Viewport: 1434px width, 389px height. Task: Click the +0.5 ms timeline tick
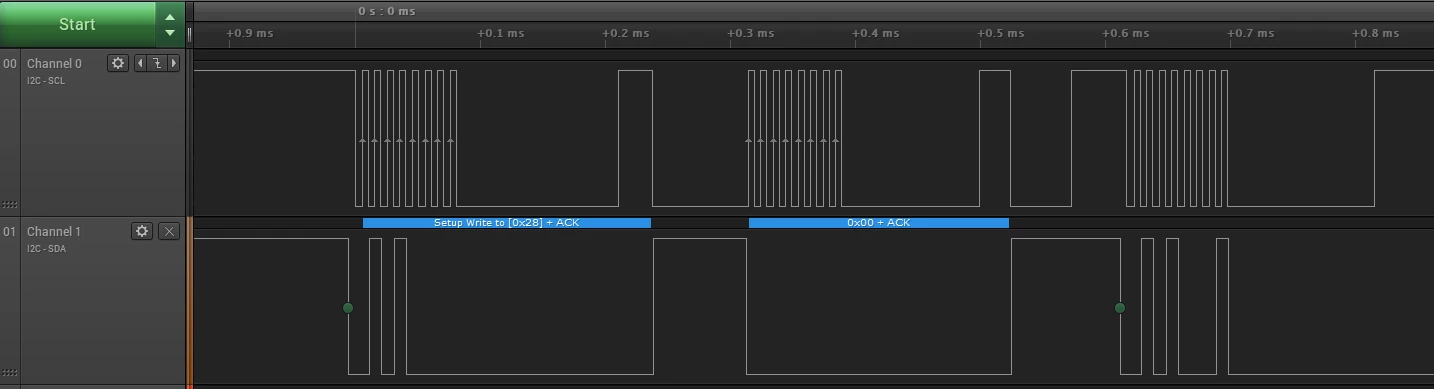[x=1000, y=33]
